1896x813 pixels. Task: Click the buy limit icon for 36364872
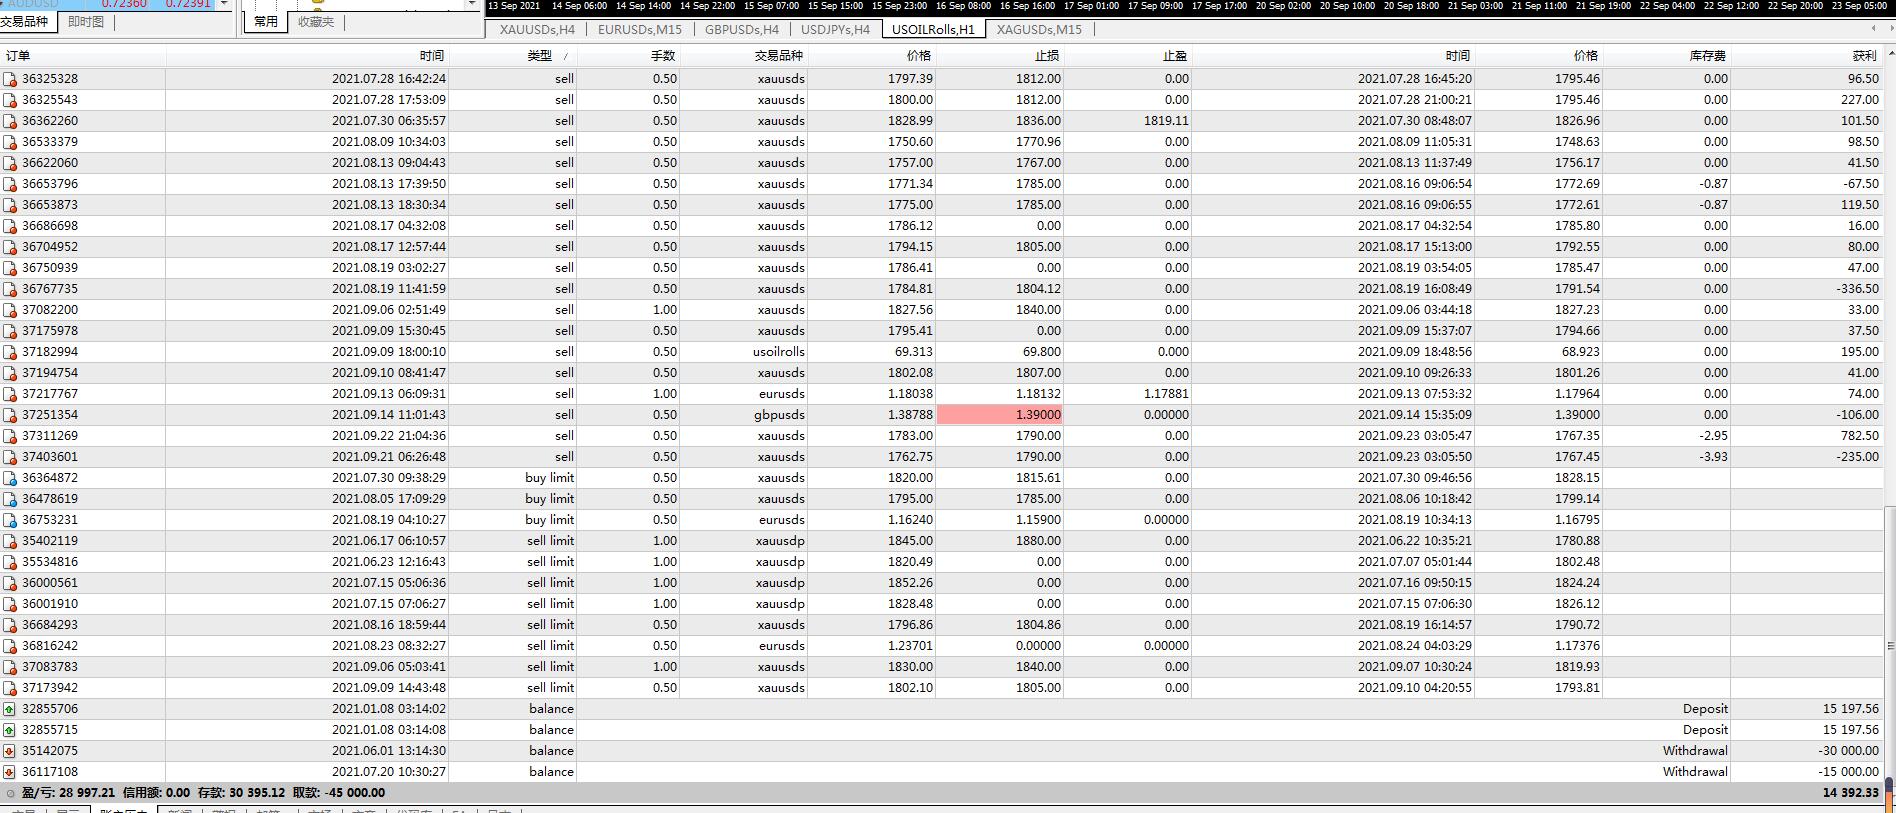pos(10,478)
